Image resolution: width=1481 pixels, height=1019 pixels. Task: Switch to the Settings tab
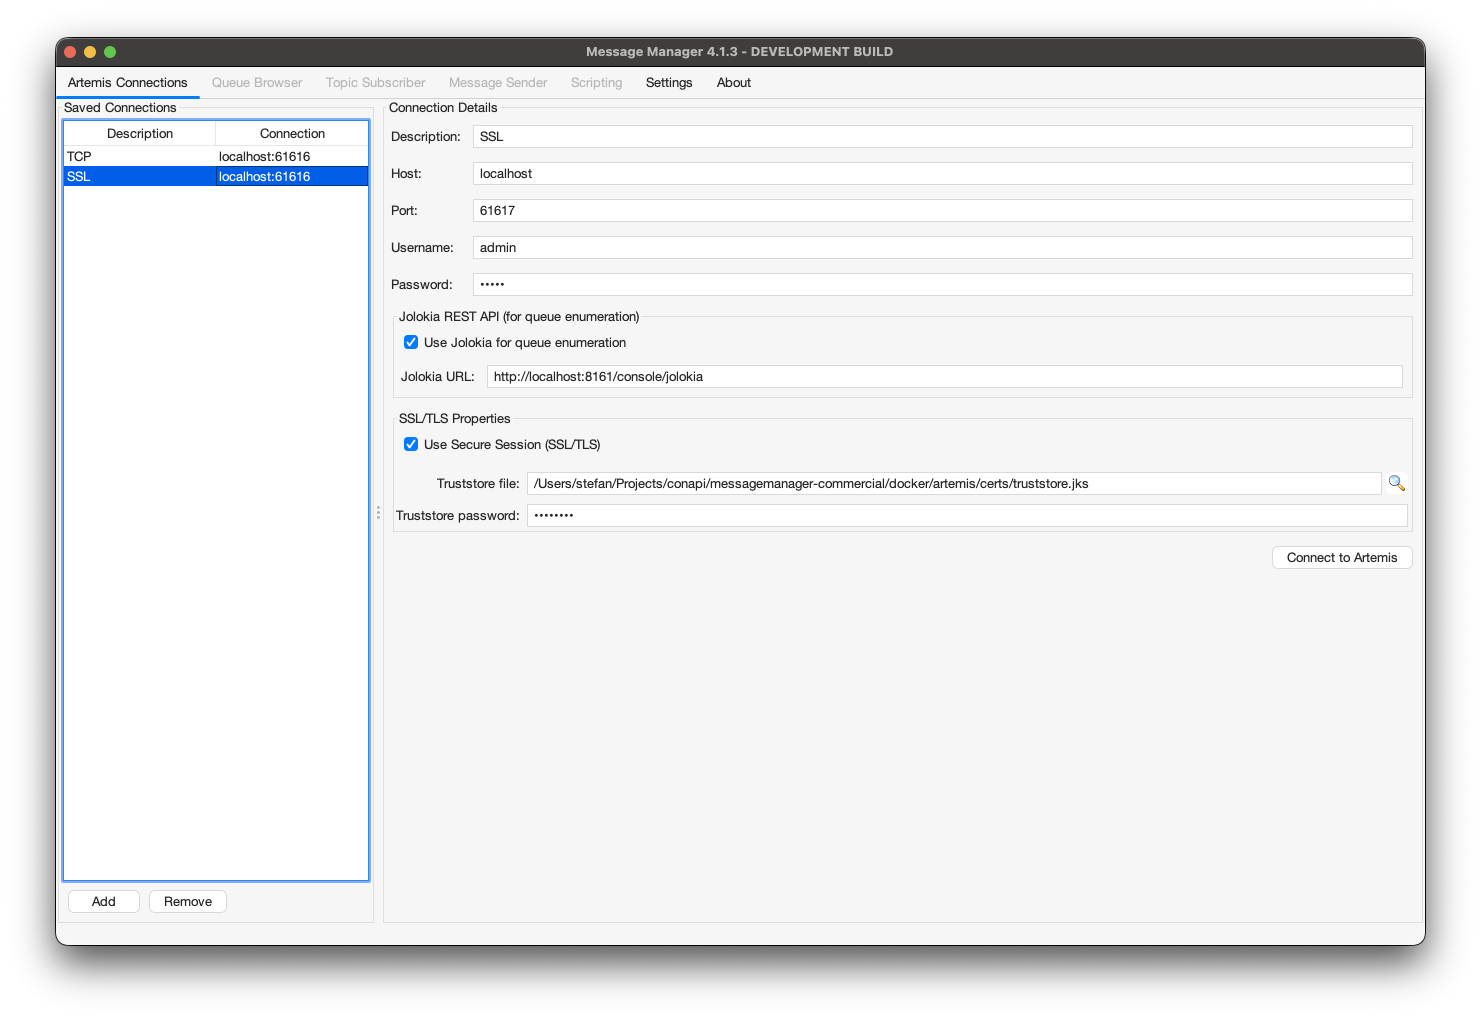pos(668,82)
